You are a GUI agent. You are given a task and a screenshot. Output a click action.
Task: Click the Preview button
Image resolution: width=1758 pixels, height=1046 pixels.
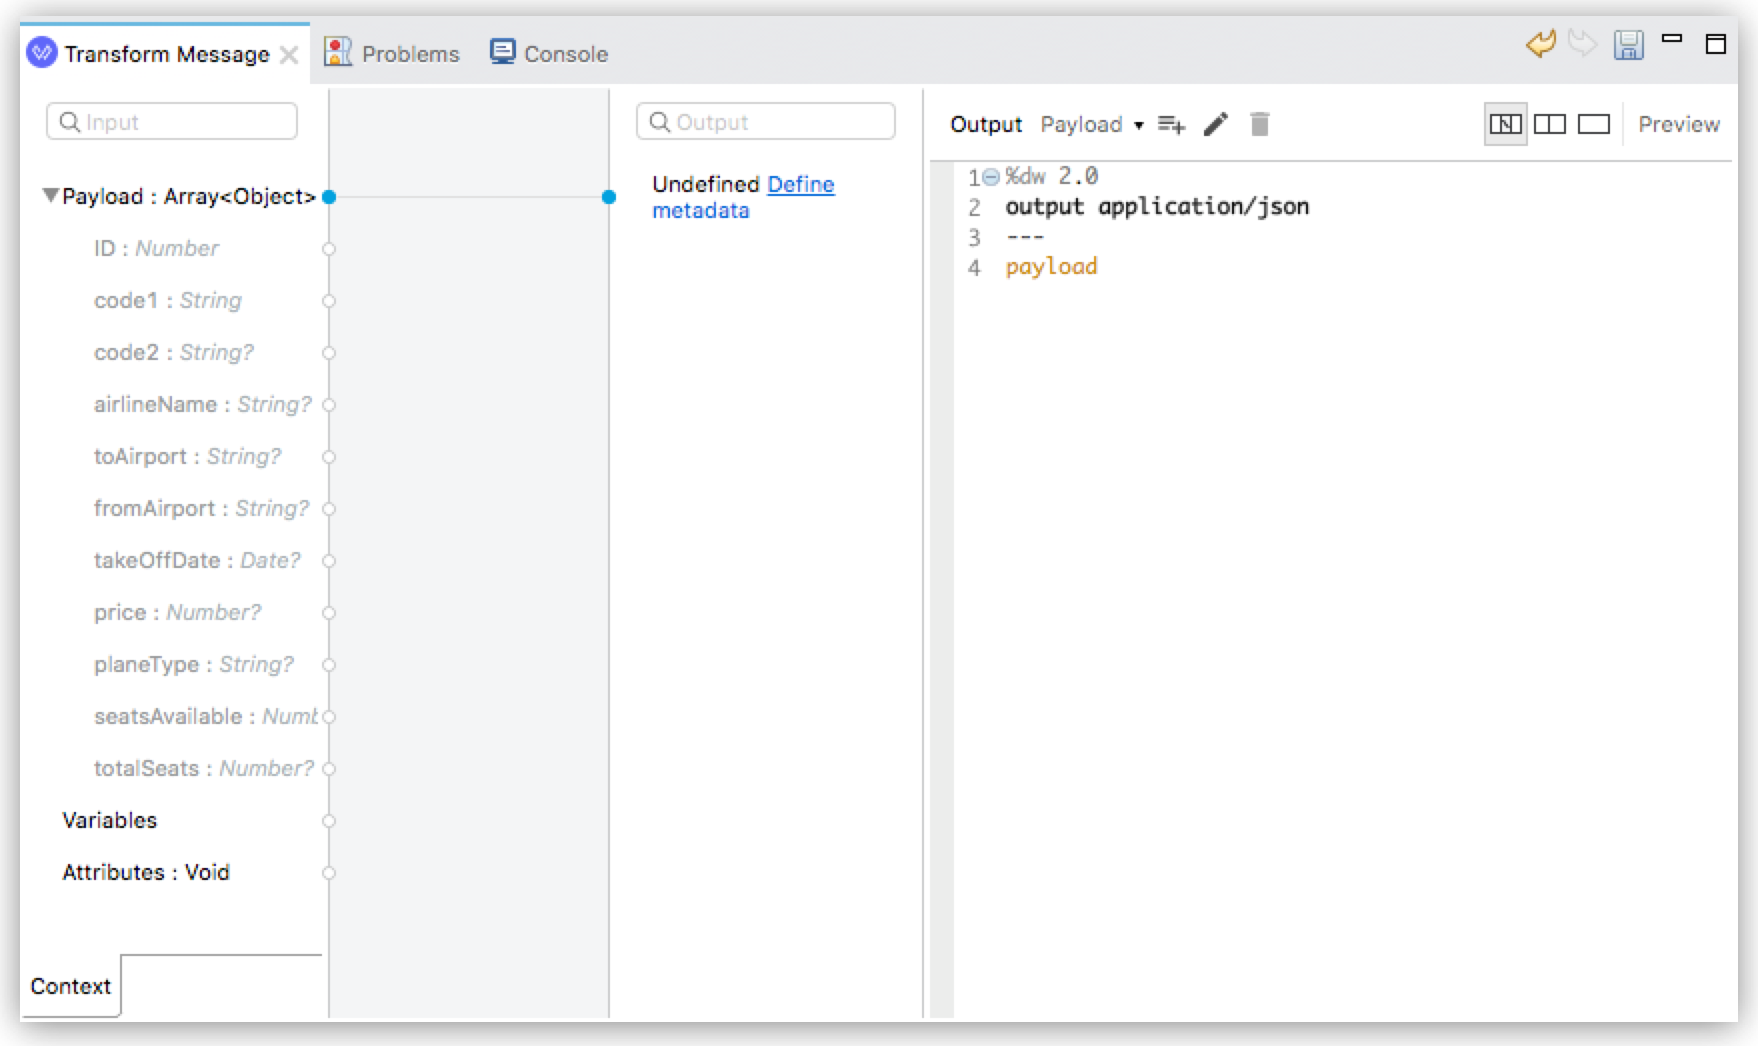pos(1678,123)
